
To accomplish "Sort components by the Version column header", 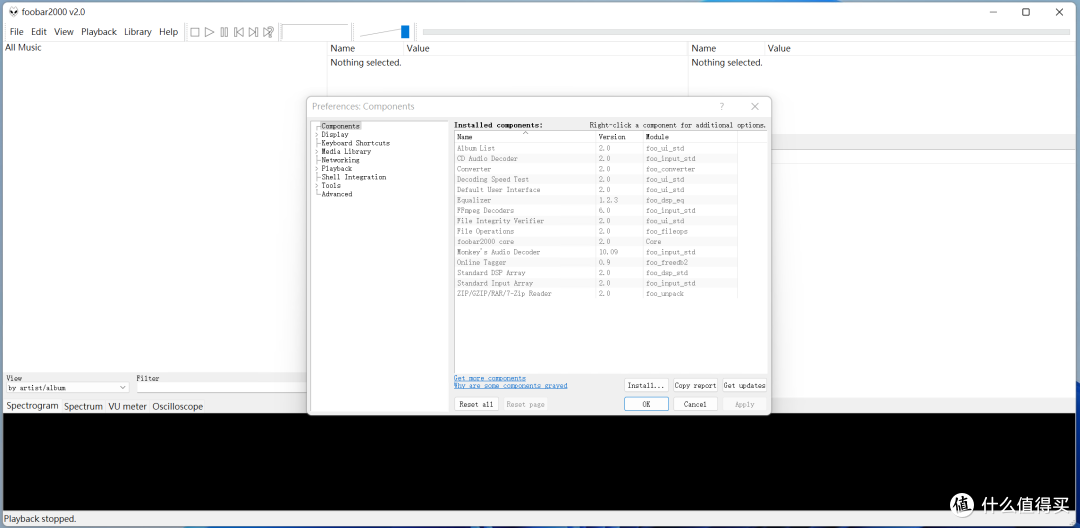I will [619, 137].
